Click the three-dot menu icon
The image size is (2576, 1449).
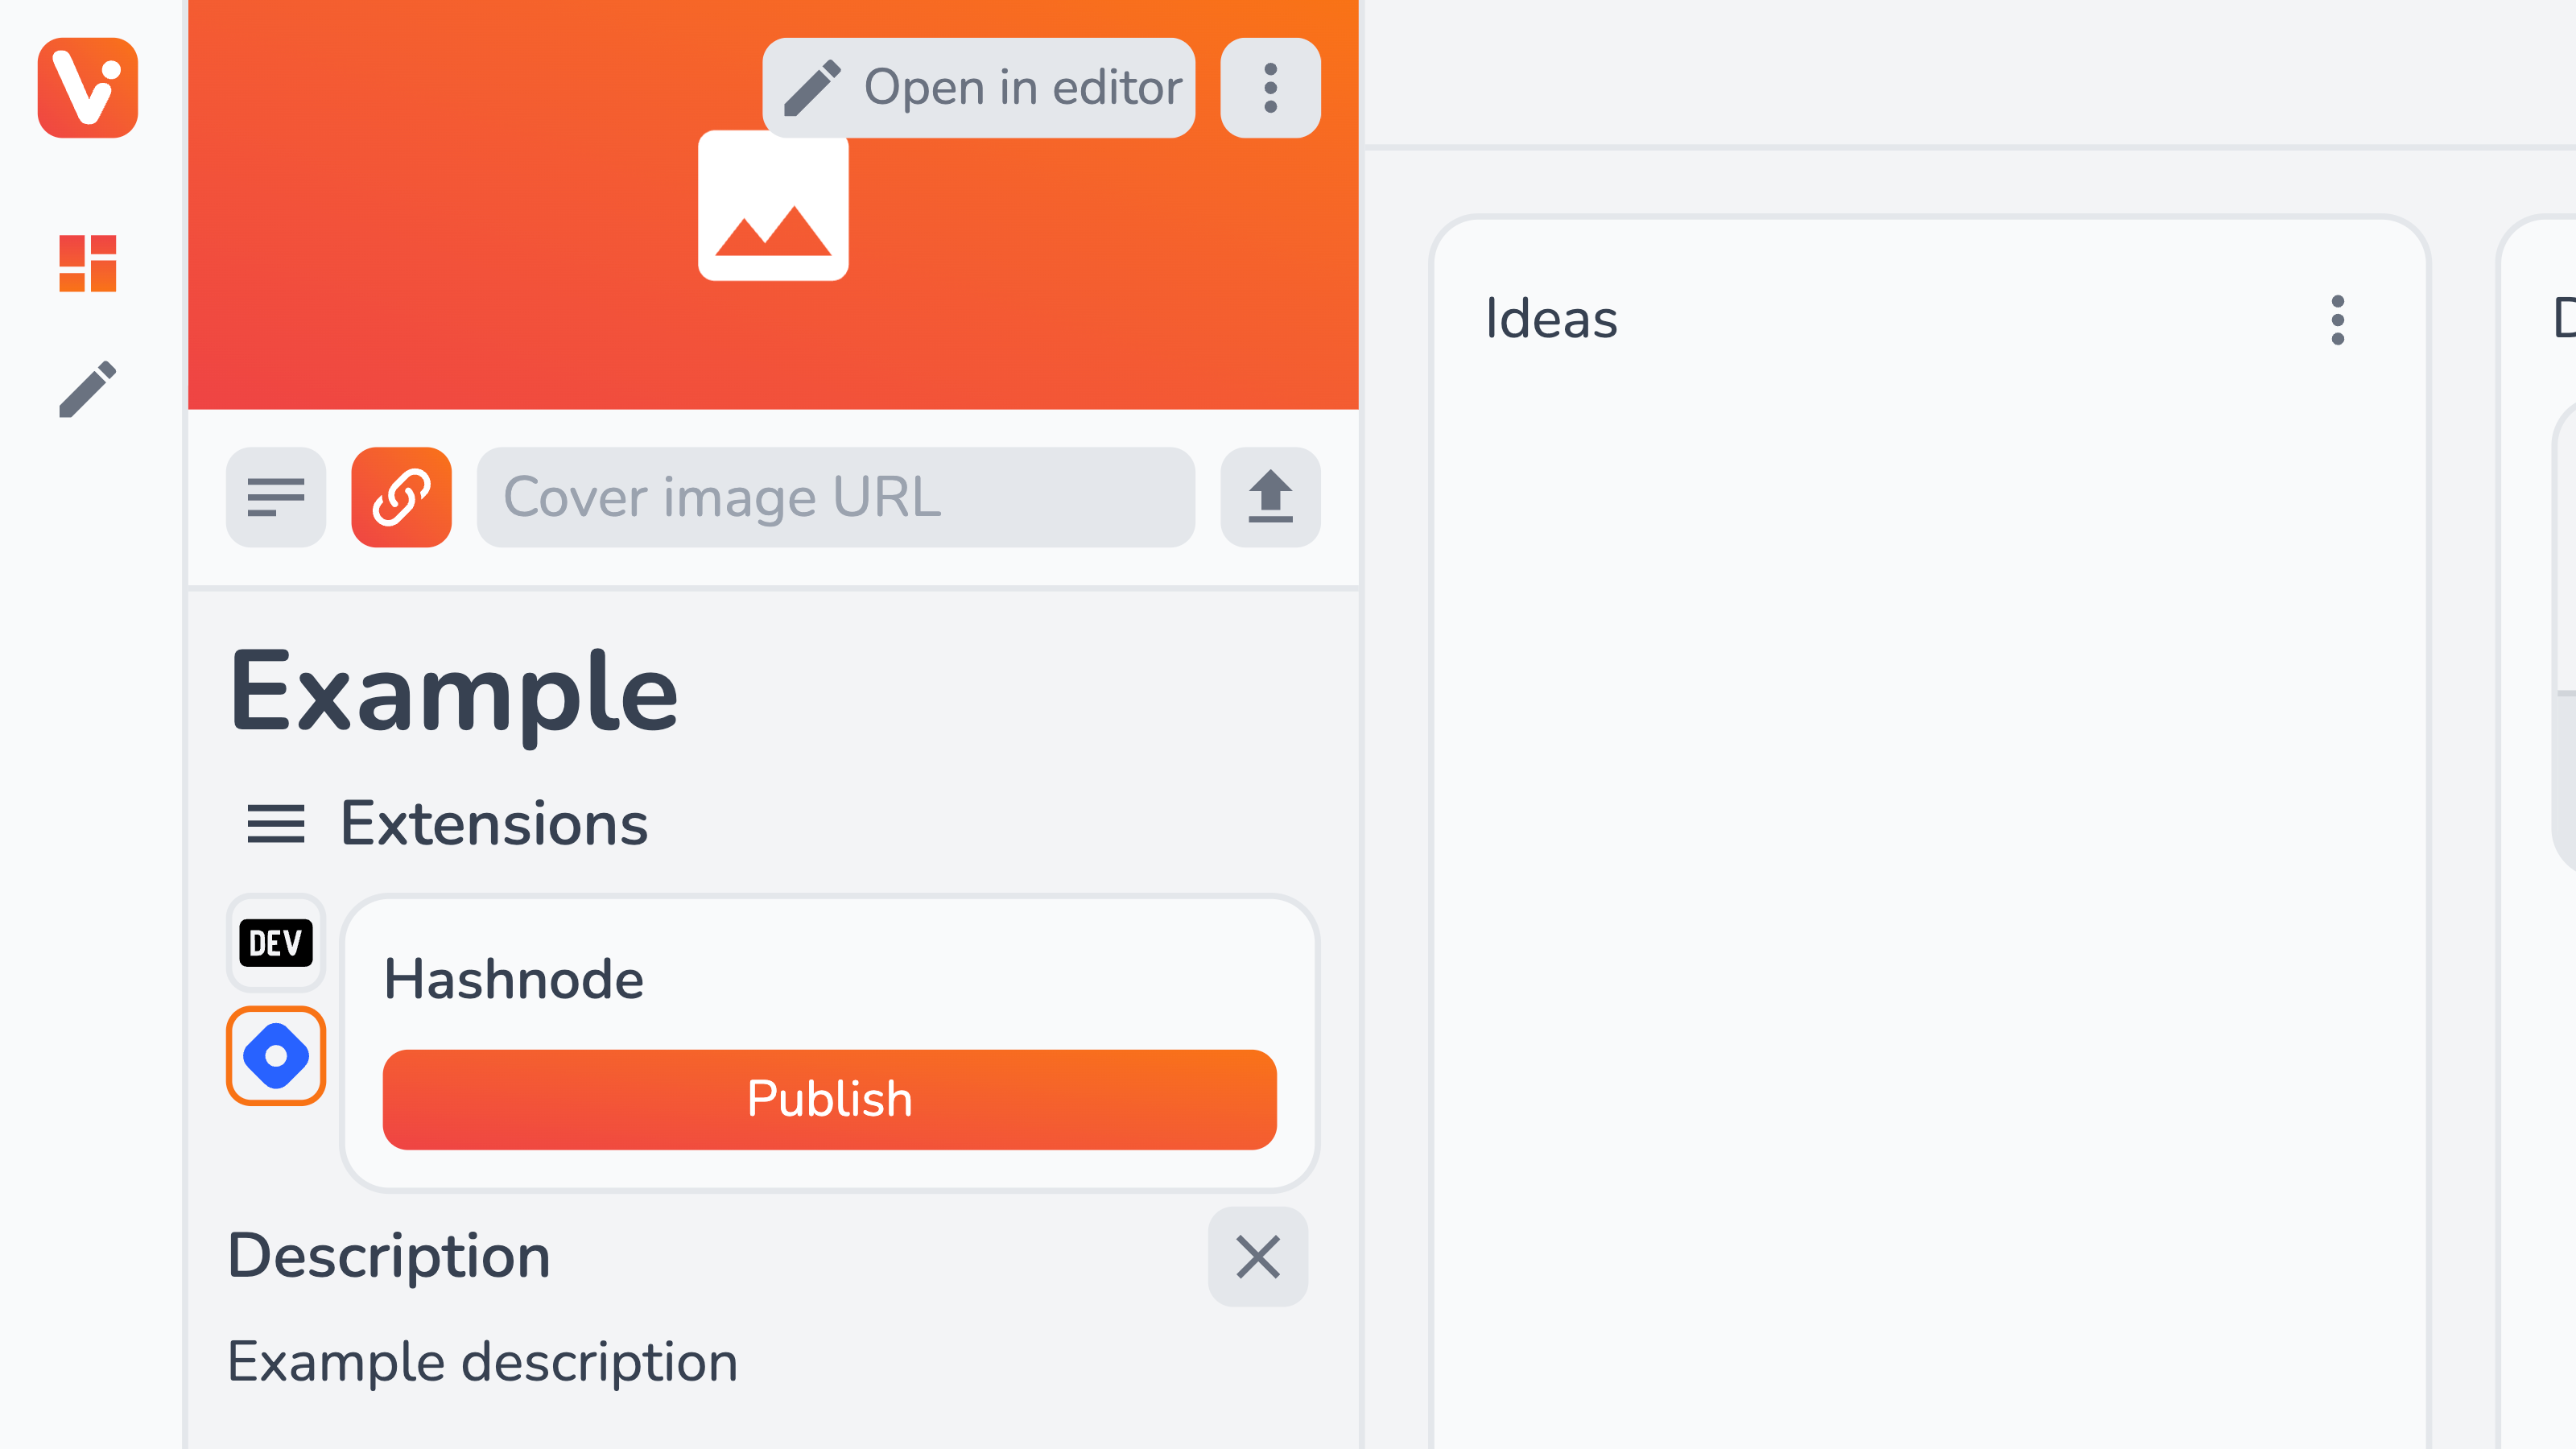pyautogui.click(x=1270, y=87)
